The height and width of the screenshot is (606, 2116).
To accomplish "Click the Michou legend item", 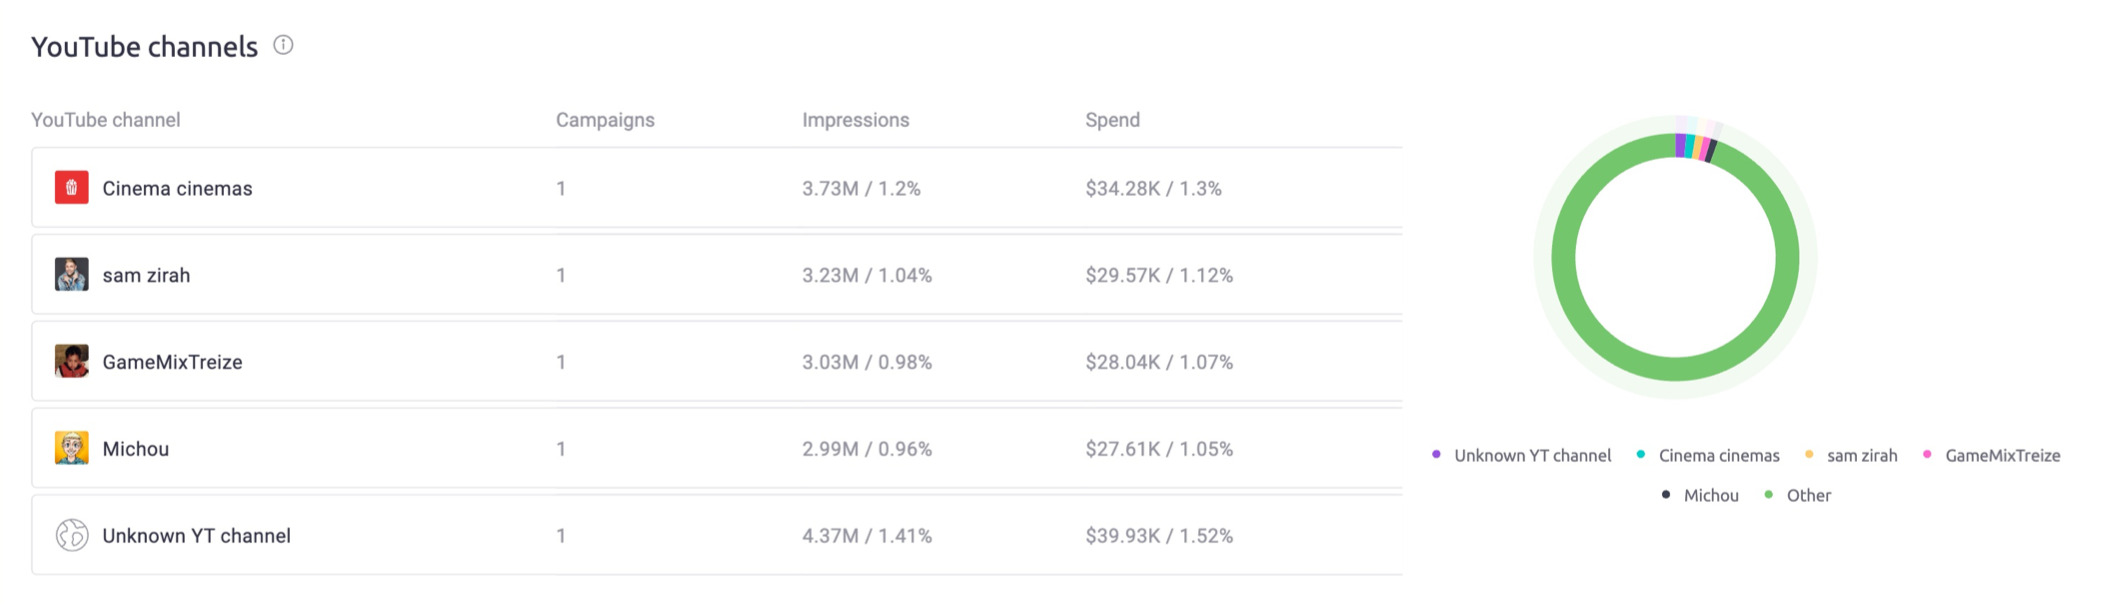I will point(1699,495).
